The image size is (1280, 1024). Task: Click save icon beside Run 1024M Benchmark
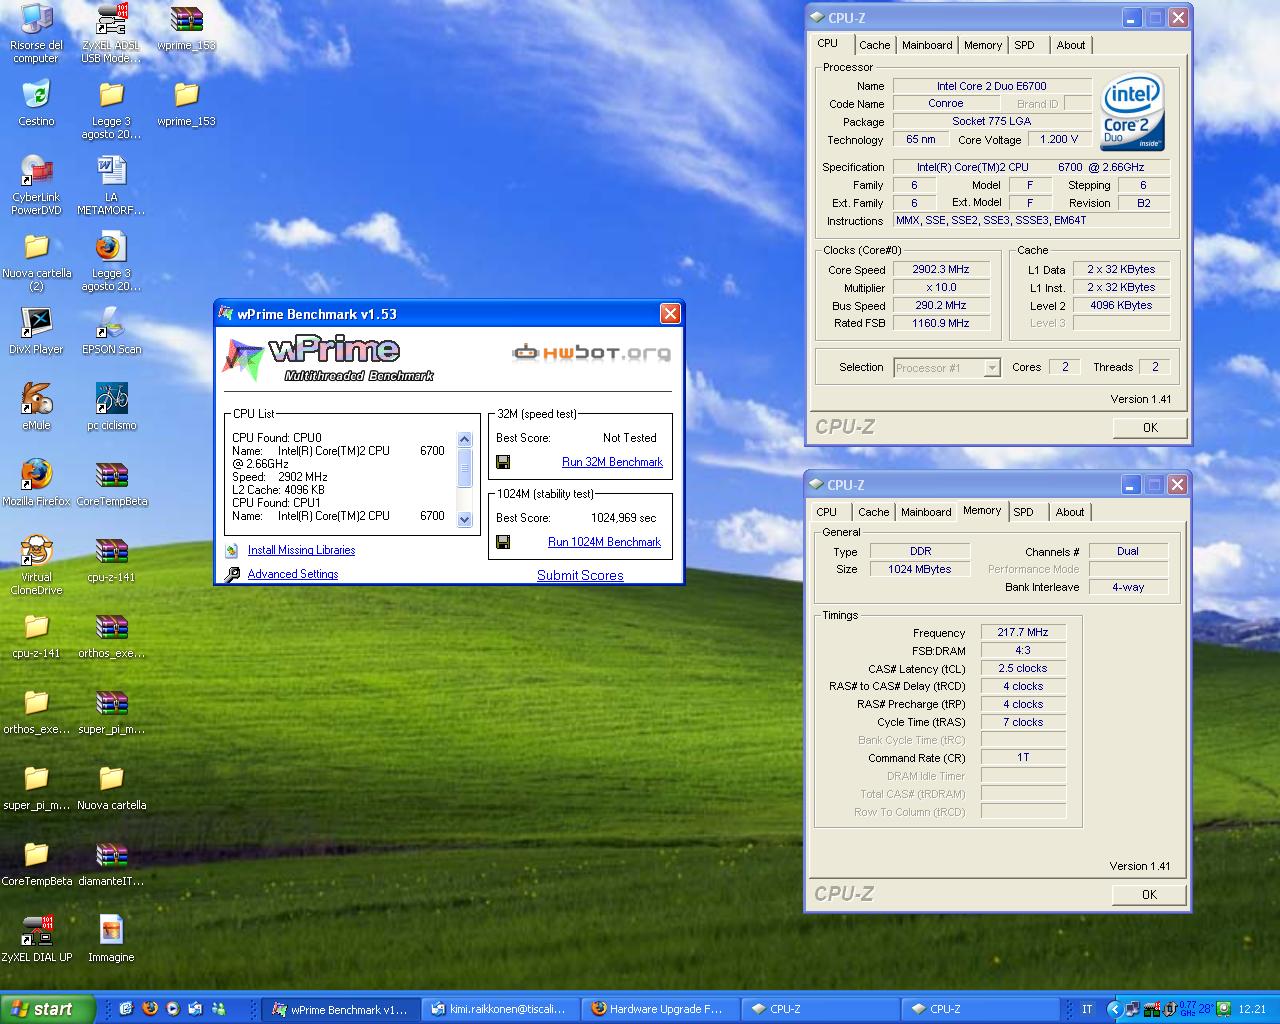[503, 542]
